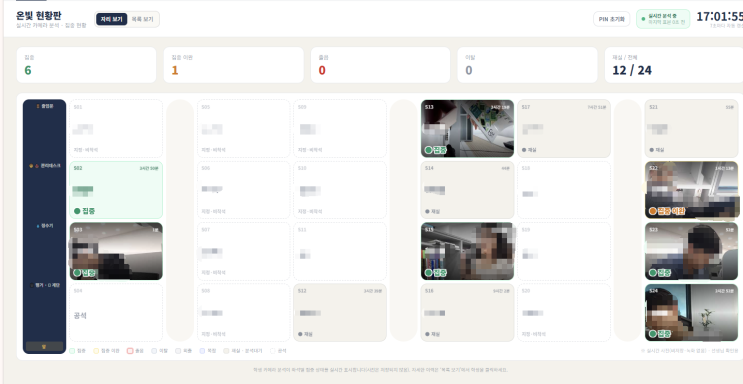This screenshot has width=743, height=384.
Task: Select seat card S20
Action: coord(564,312)
